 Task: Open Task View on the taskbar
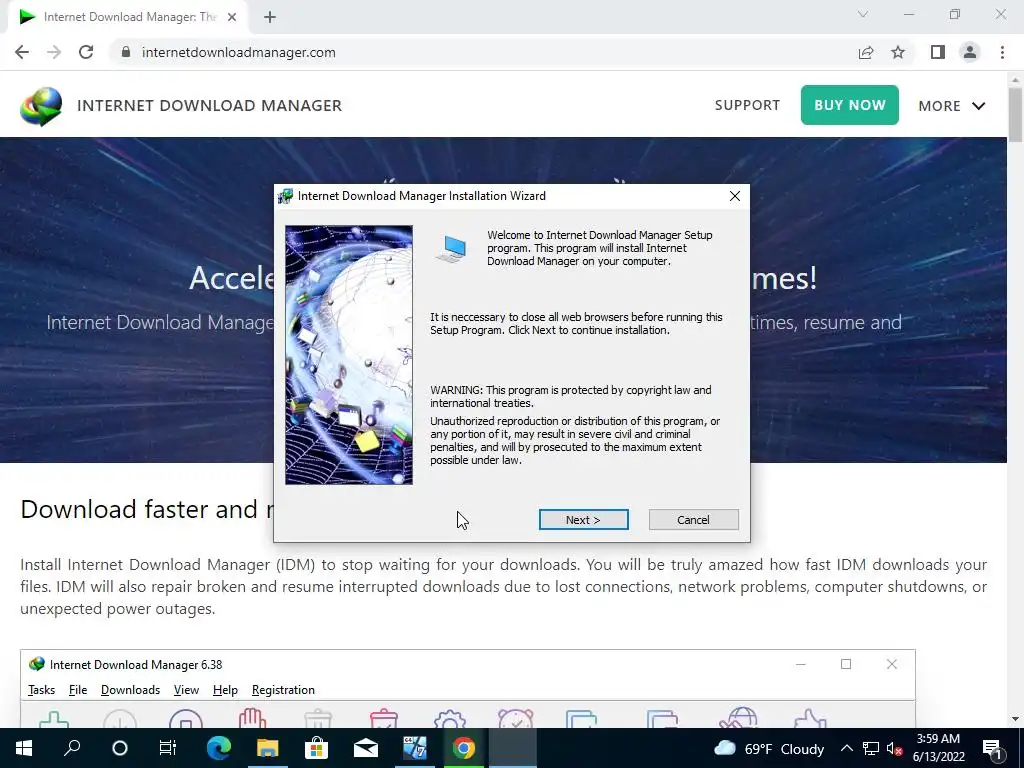coord(168,748)
